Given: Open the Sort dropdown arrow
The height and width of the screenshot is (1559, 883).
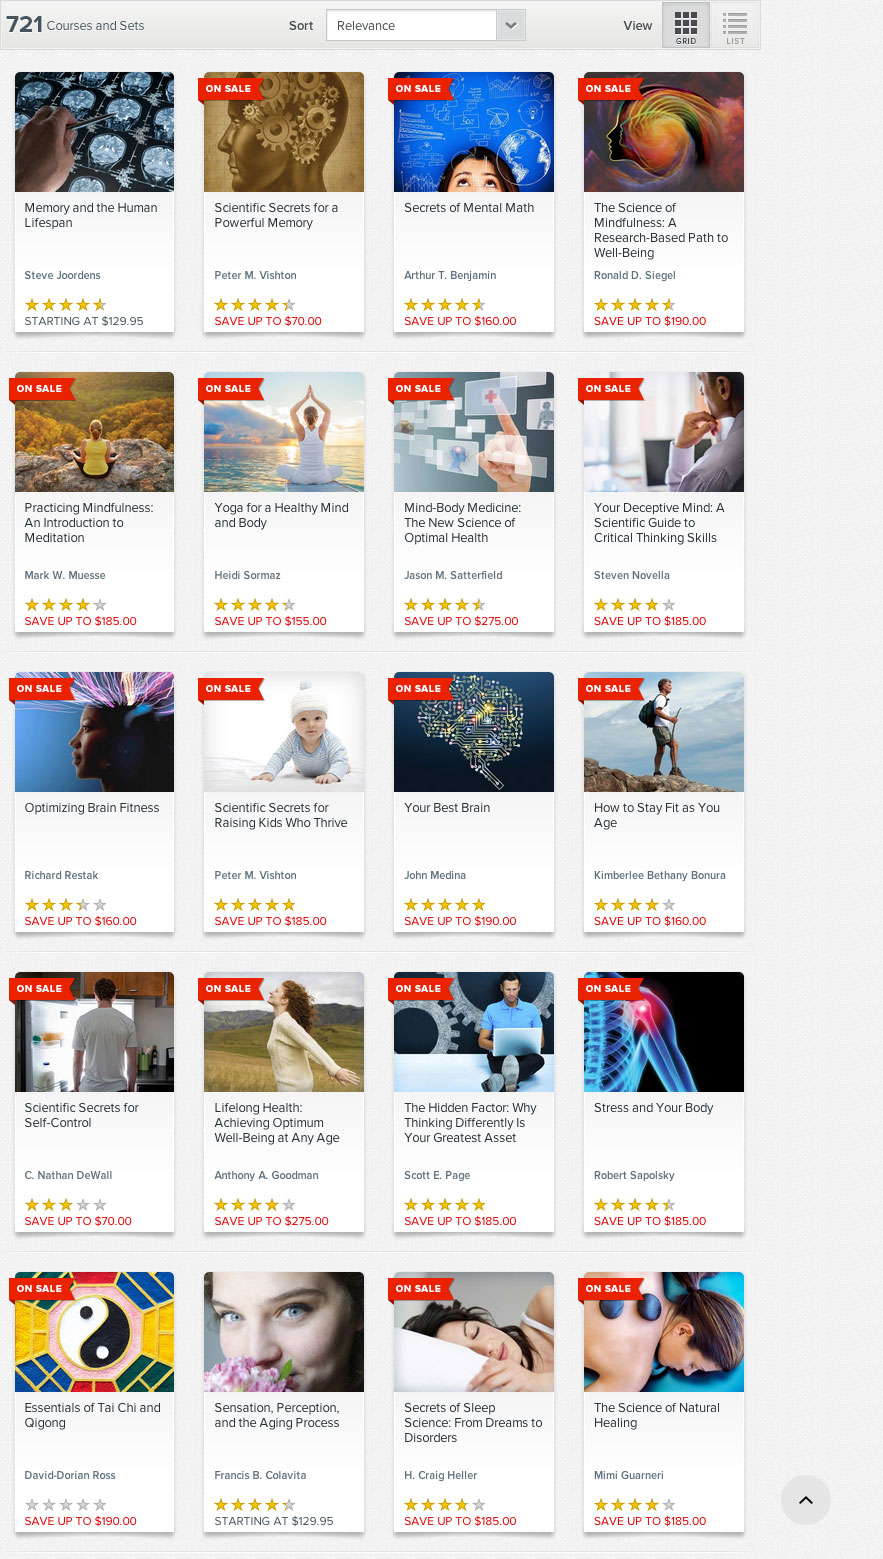Looking at the screenshot, I should 511,26.
